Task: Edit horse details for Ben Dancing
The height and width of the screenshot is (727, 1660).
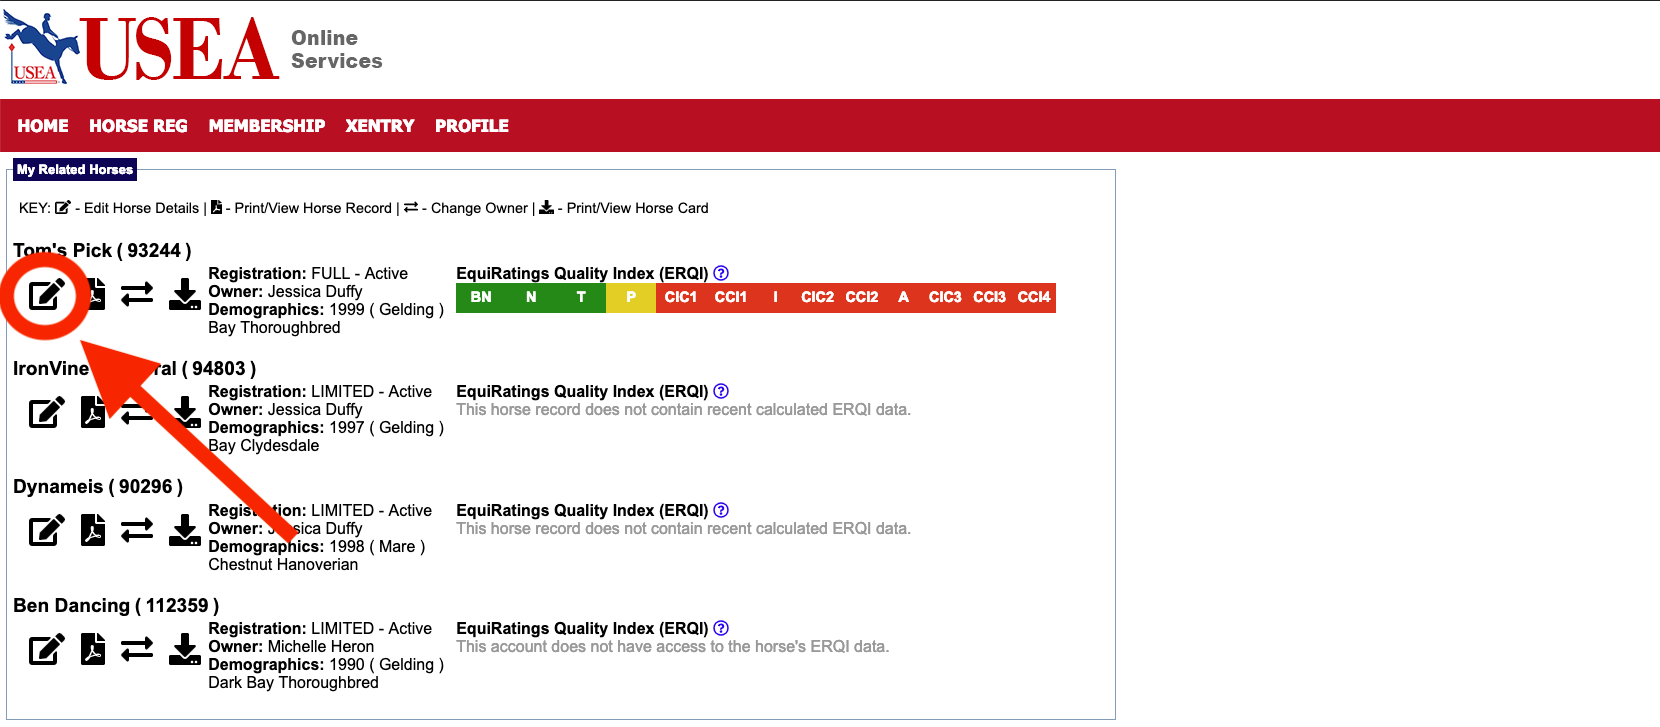Action: pyautogui.click(x=46, y=649)
